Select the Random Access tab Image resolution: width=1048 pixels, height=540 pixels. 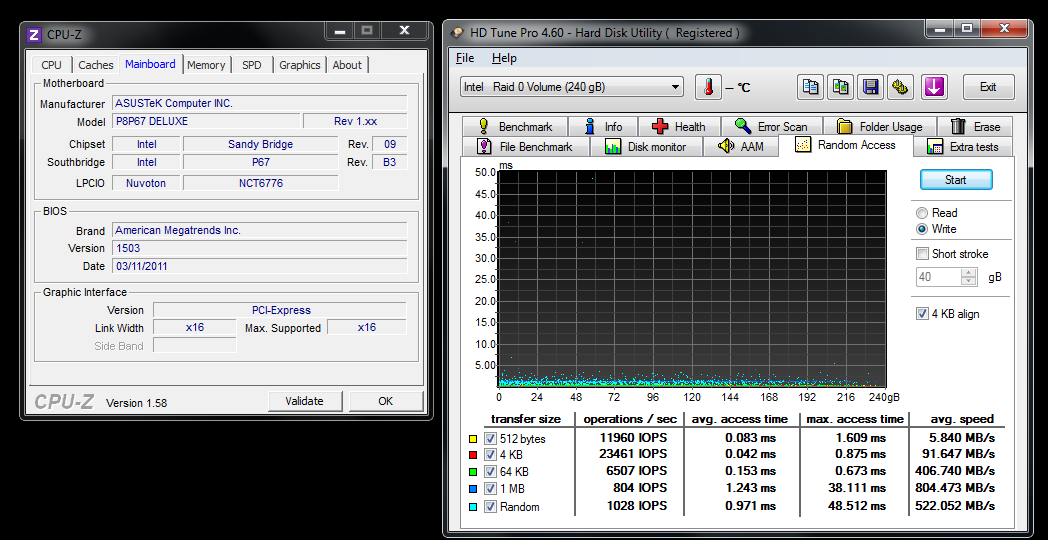845,144
